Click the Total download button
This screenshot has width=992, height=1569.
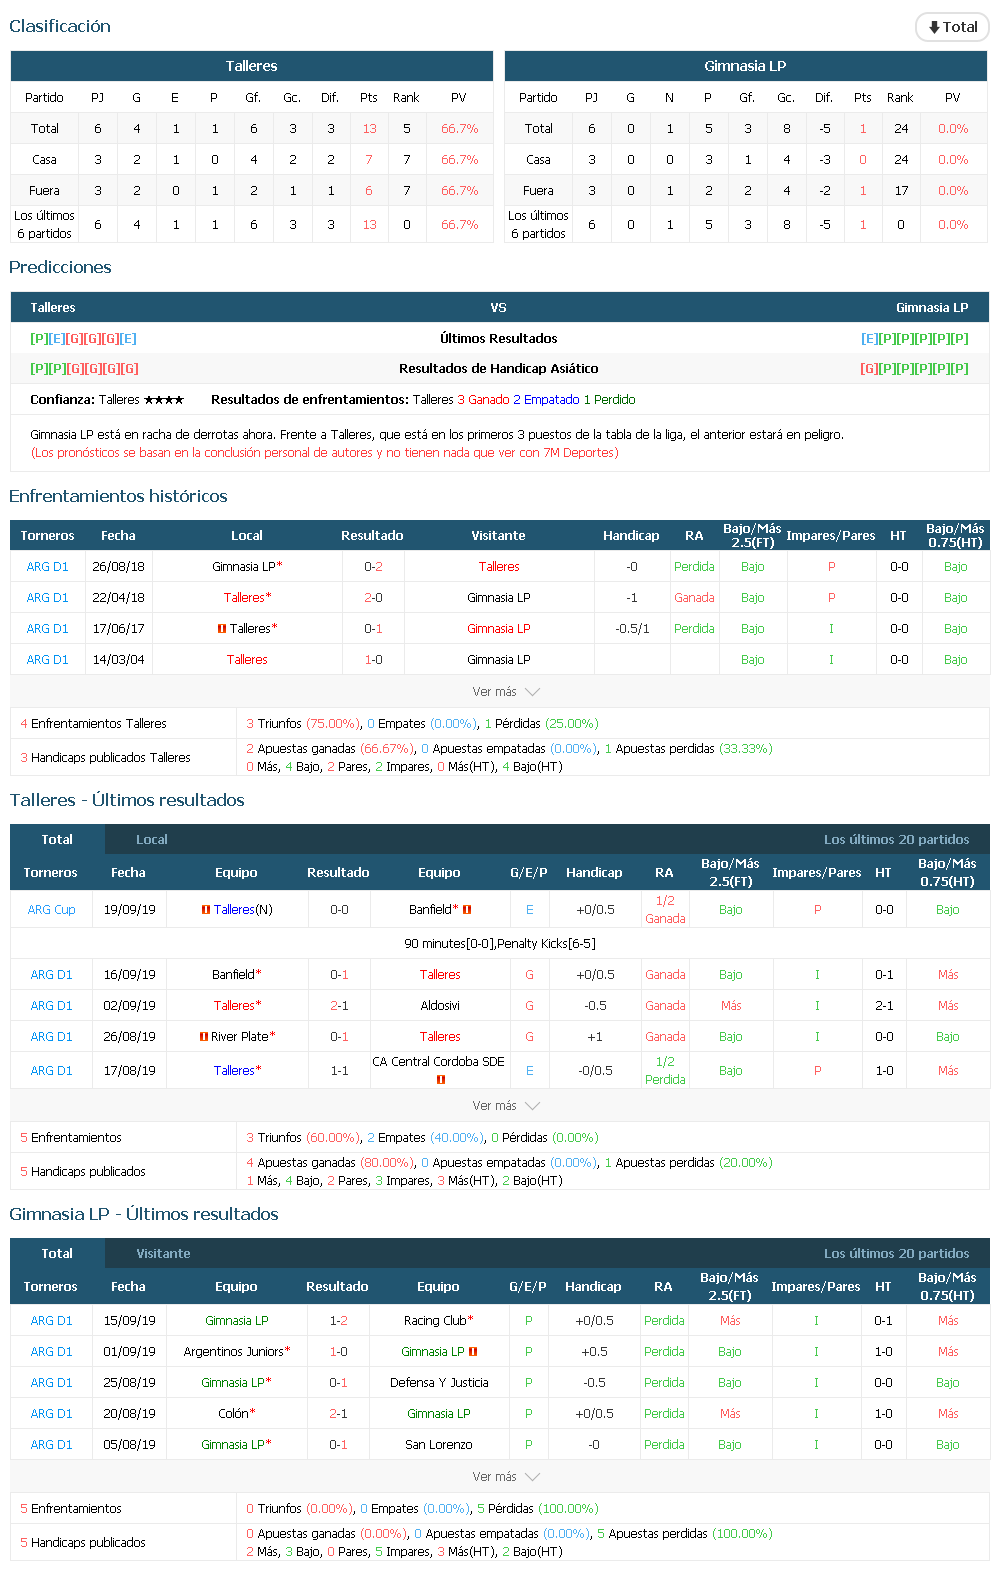tap(952, 27)
